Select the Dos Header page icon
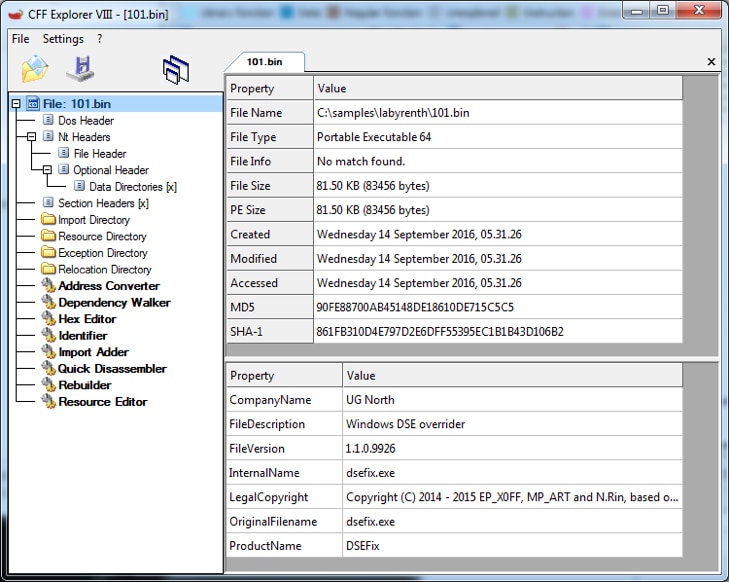 [48, 120]
